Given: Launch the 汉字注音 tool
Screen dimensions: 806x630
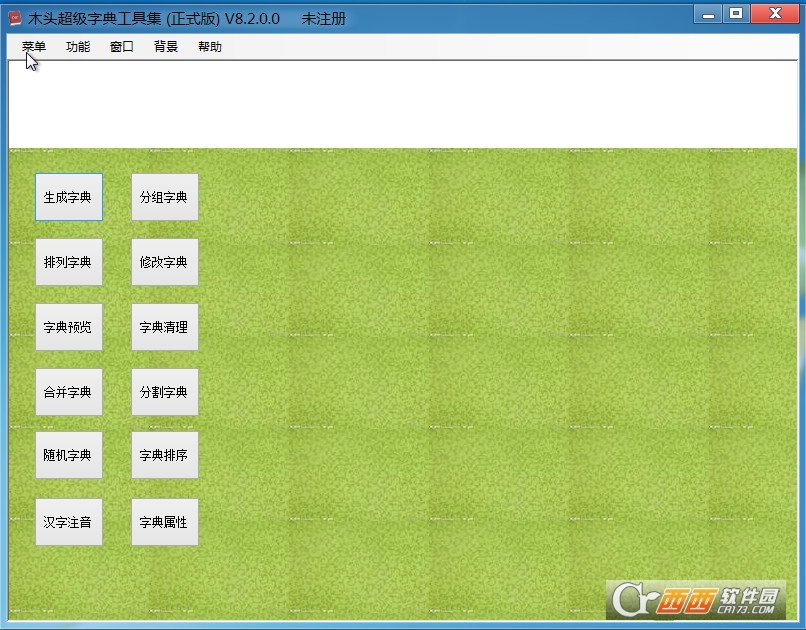Looking at the screenshot, I should tap(69, 522).
